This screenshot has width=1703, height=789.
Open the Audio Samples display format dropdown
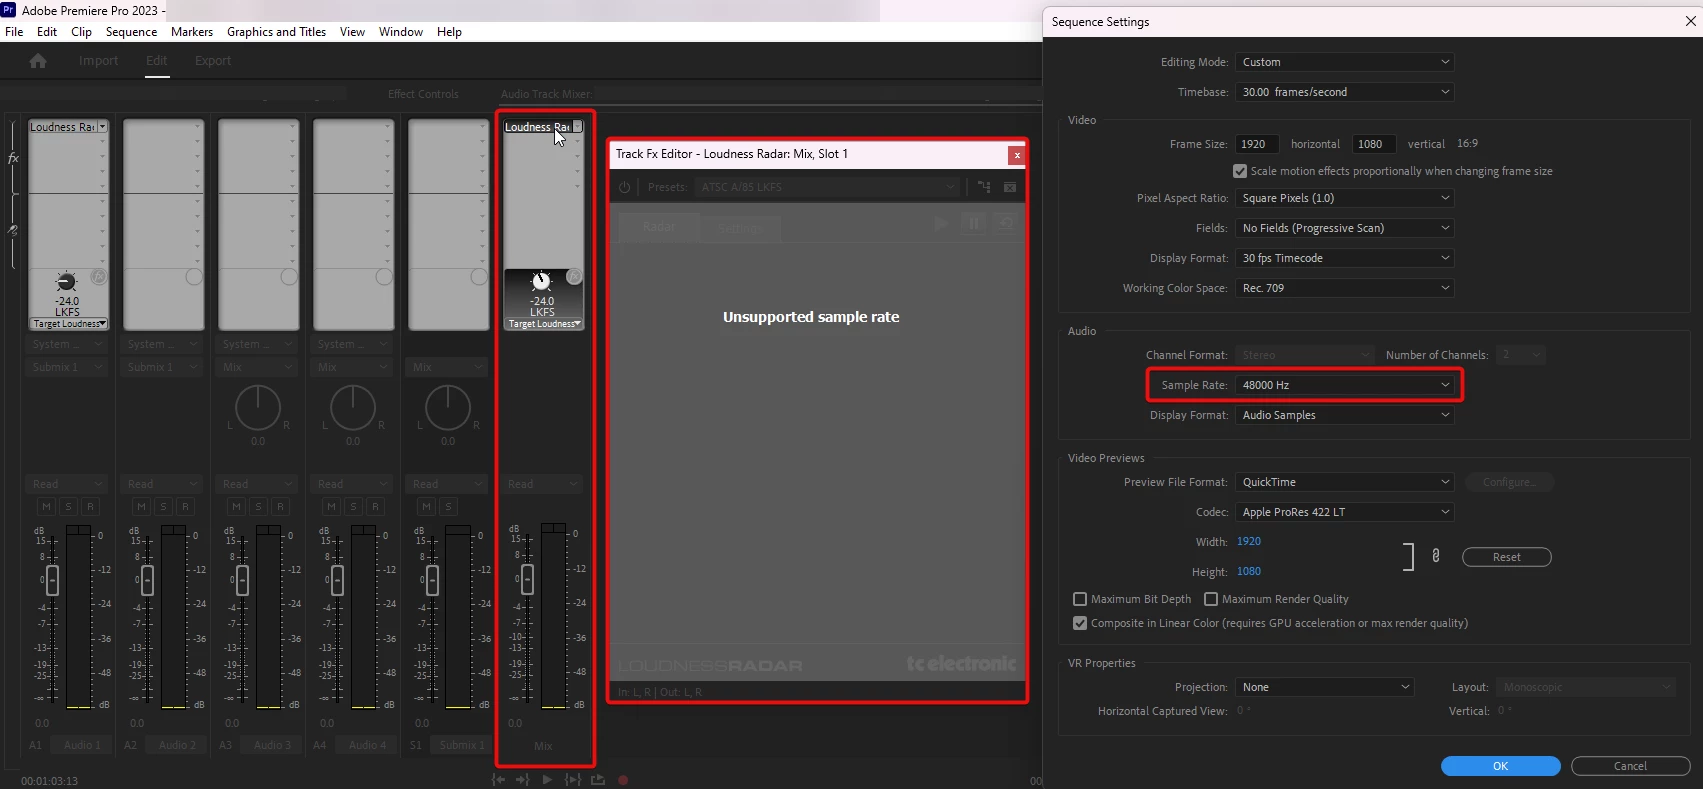tap(1344, 415)
